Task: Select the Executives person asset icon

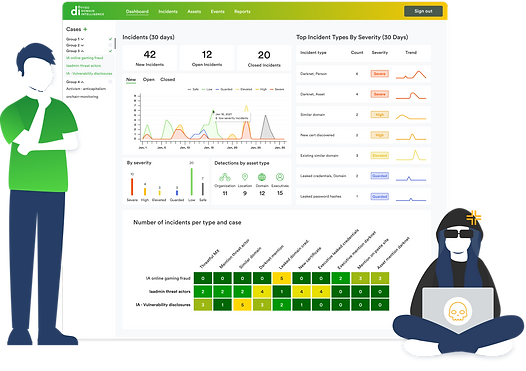Action: tap(280, 177)
